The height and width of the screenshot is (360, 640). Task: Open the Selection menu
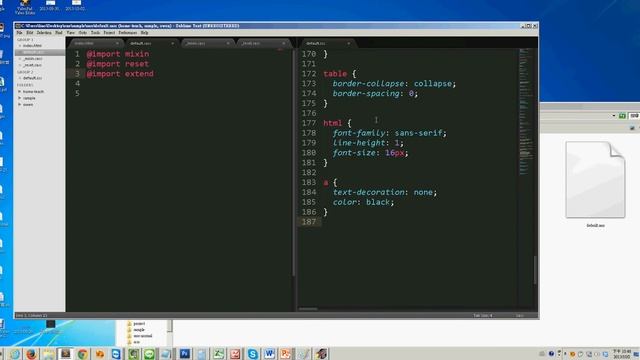coord(44,33)
